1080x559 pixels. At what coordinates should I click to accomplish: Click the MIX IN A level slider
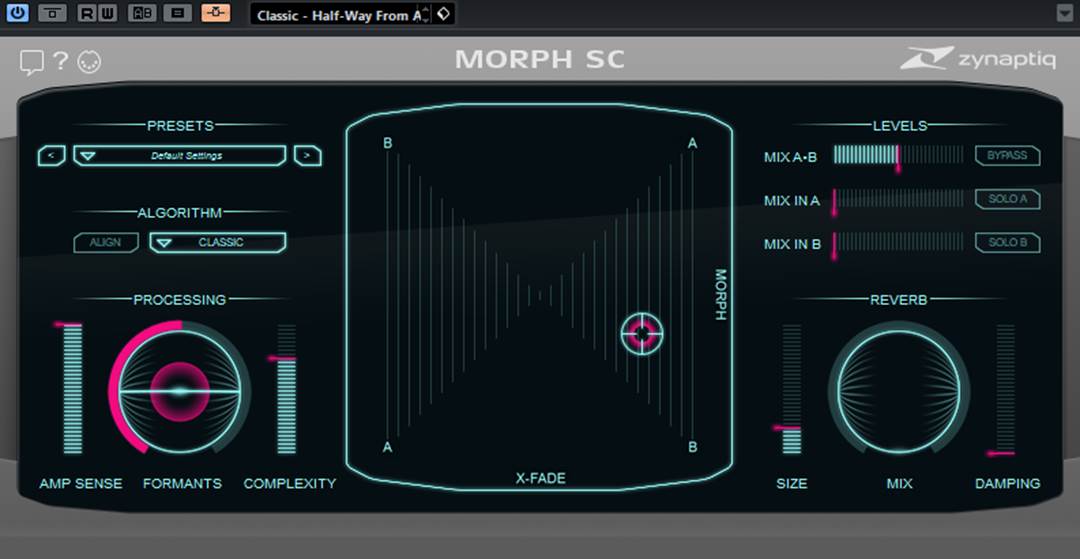coord(898,200)
